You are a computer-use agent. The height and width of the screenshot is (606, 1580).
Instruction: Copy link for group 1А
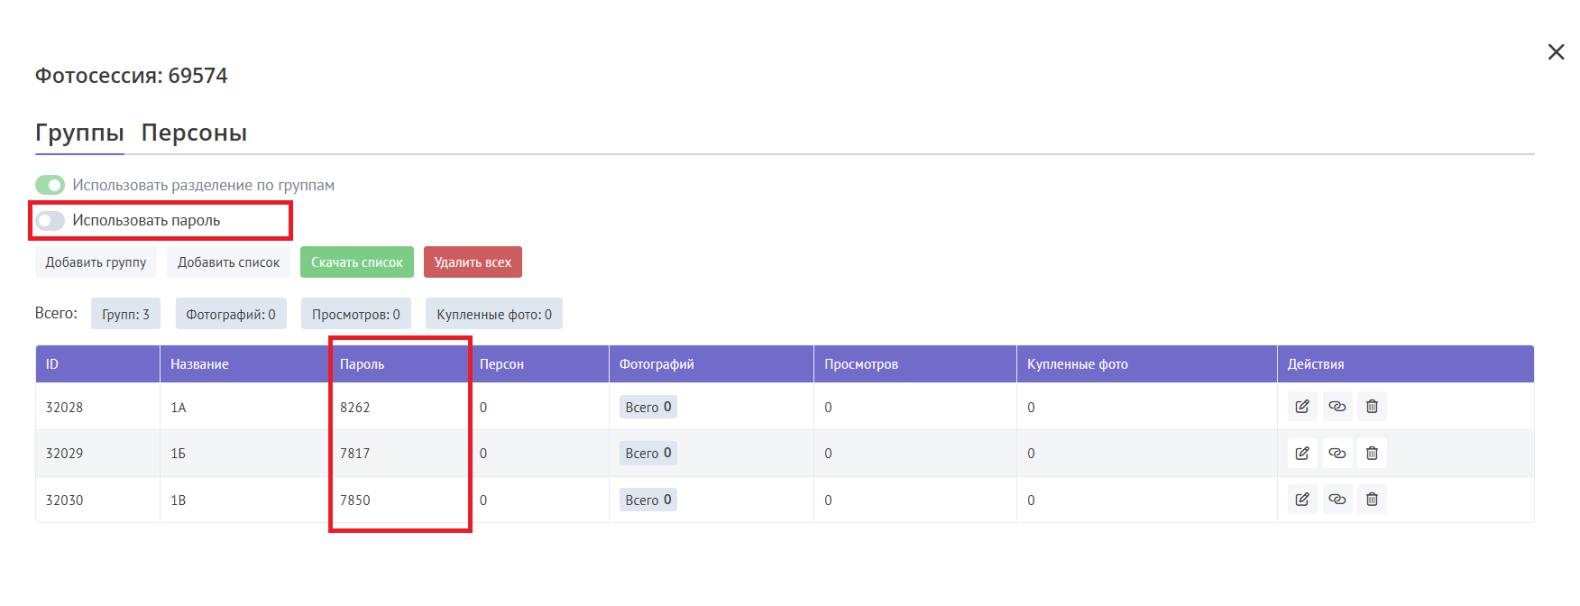(1337, 407)
